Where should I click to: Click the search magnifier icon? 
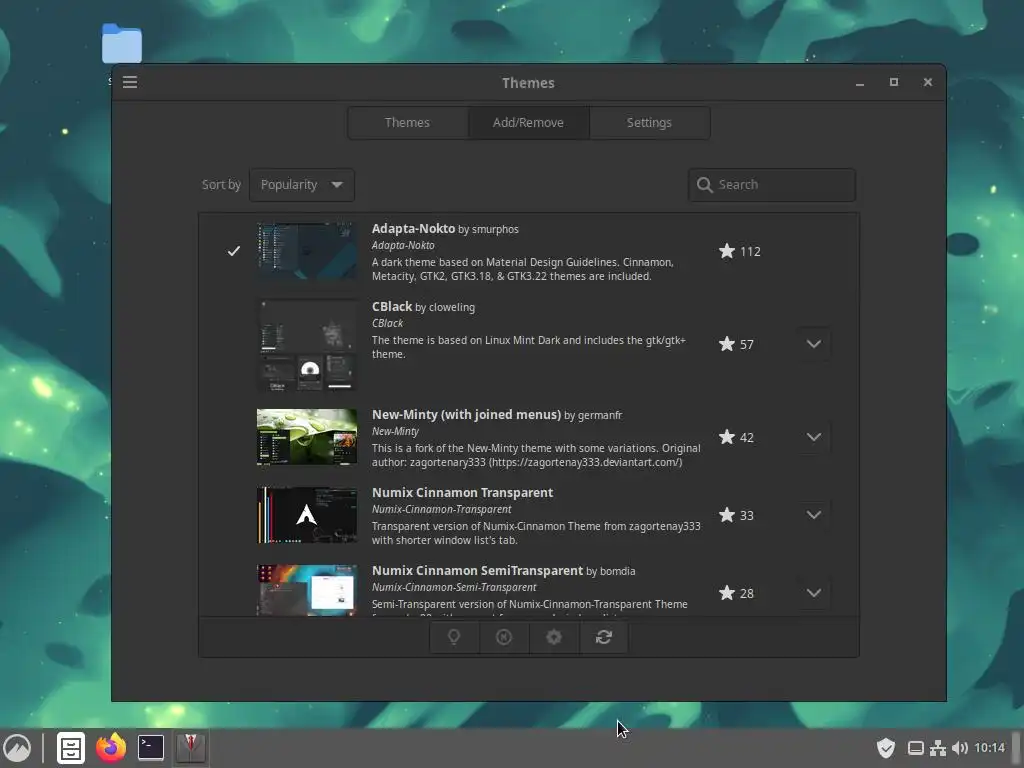[705, 185]
